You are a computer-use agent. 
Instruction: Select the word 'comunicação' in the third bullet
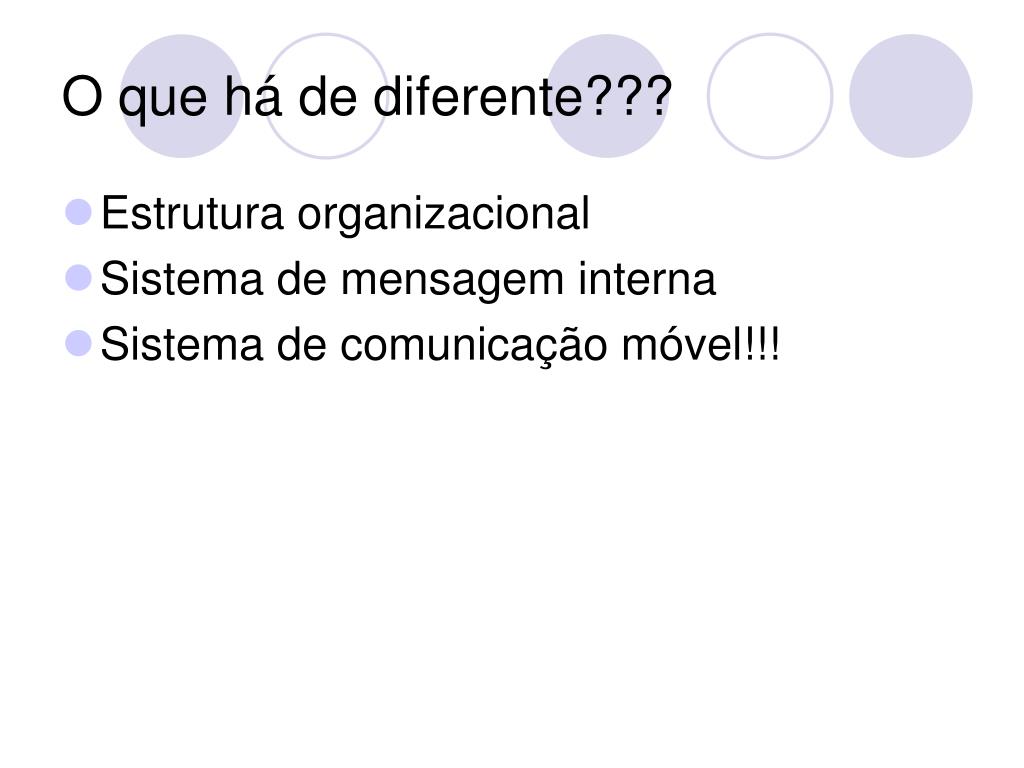coord(474,345)
